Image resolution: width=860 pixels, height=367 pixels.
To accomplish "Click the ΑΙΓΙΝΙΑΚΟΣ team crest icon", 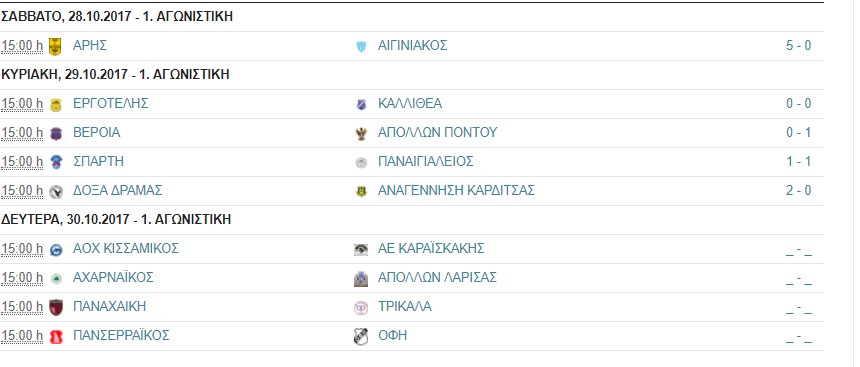I will click(x=361, y=47).
